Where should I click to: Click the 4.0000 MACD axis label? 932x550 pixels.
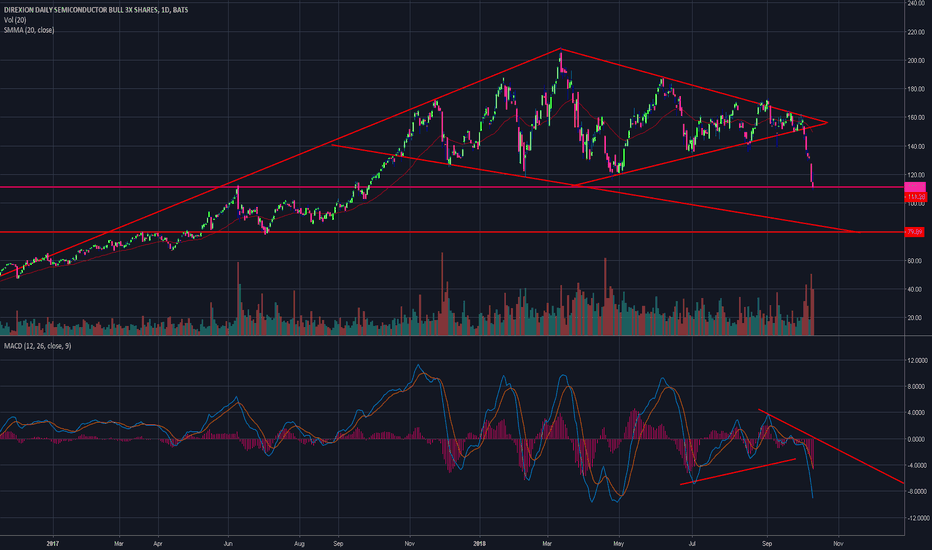coord(918,413)
